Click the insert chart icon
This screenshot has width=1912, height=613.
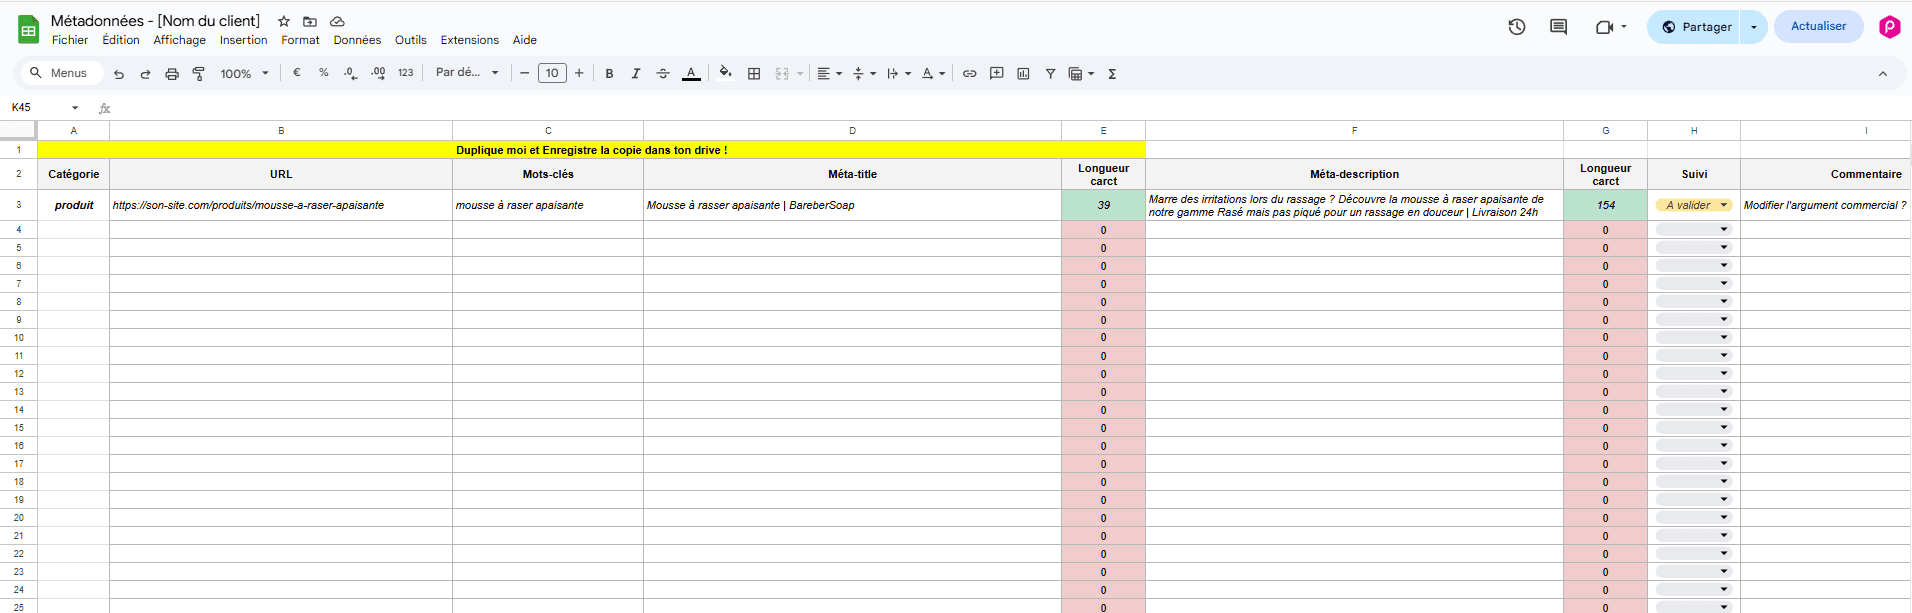tap(1023, 73)
